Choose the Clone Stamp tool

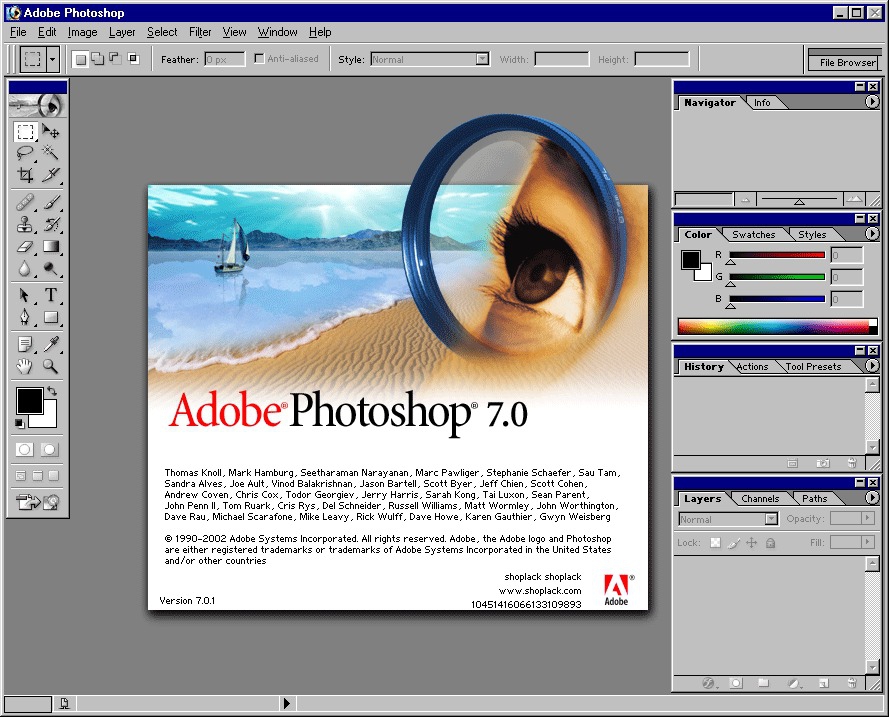(x=25, y=224)
